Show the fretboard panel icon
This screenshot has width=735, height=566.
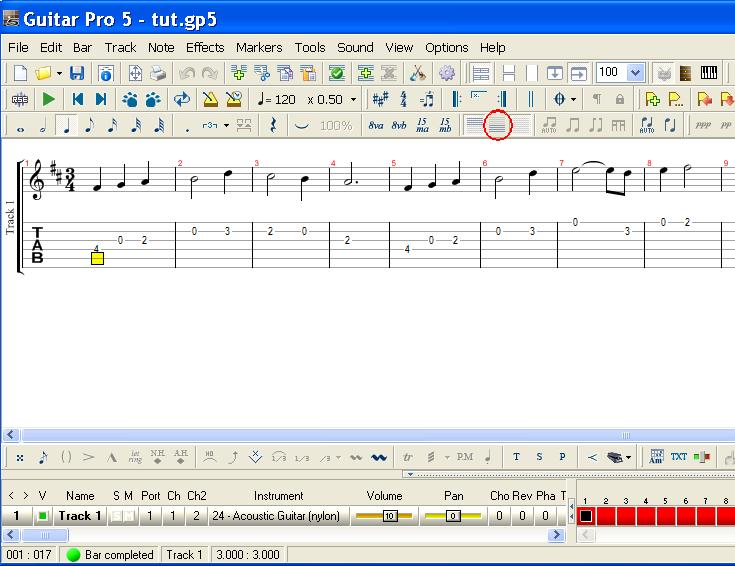click(686, 73)
